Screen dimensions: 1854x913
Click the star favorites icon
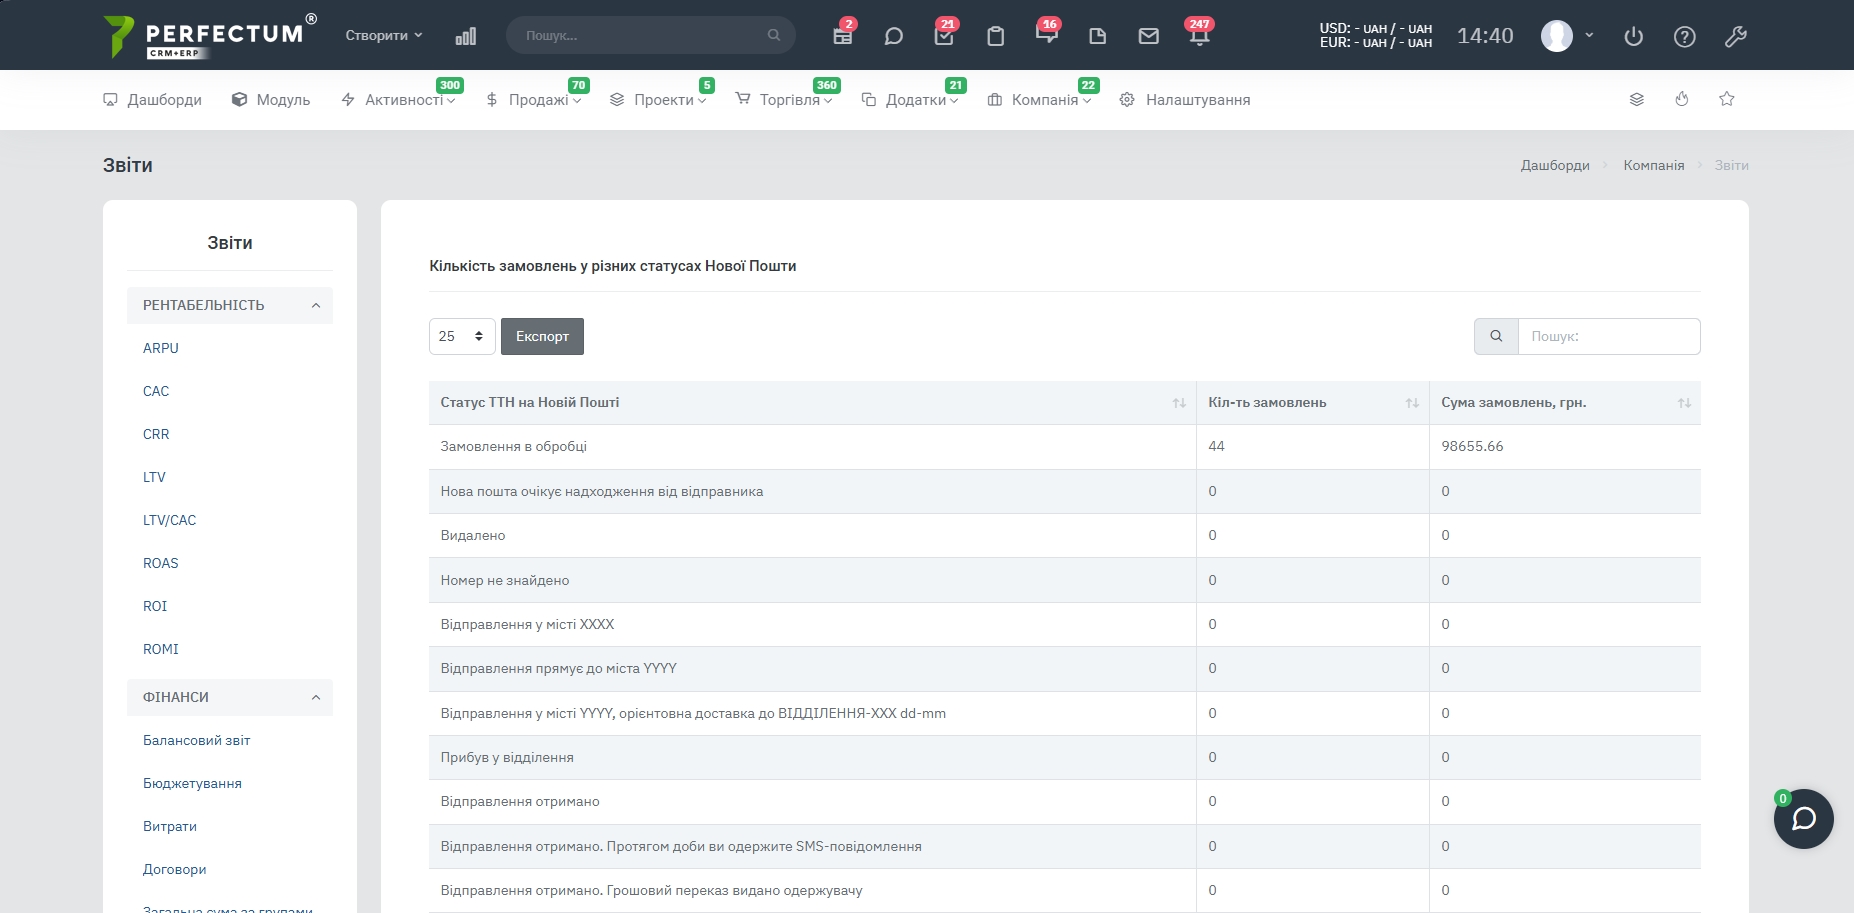point(1727,99)
